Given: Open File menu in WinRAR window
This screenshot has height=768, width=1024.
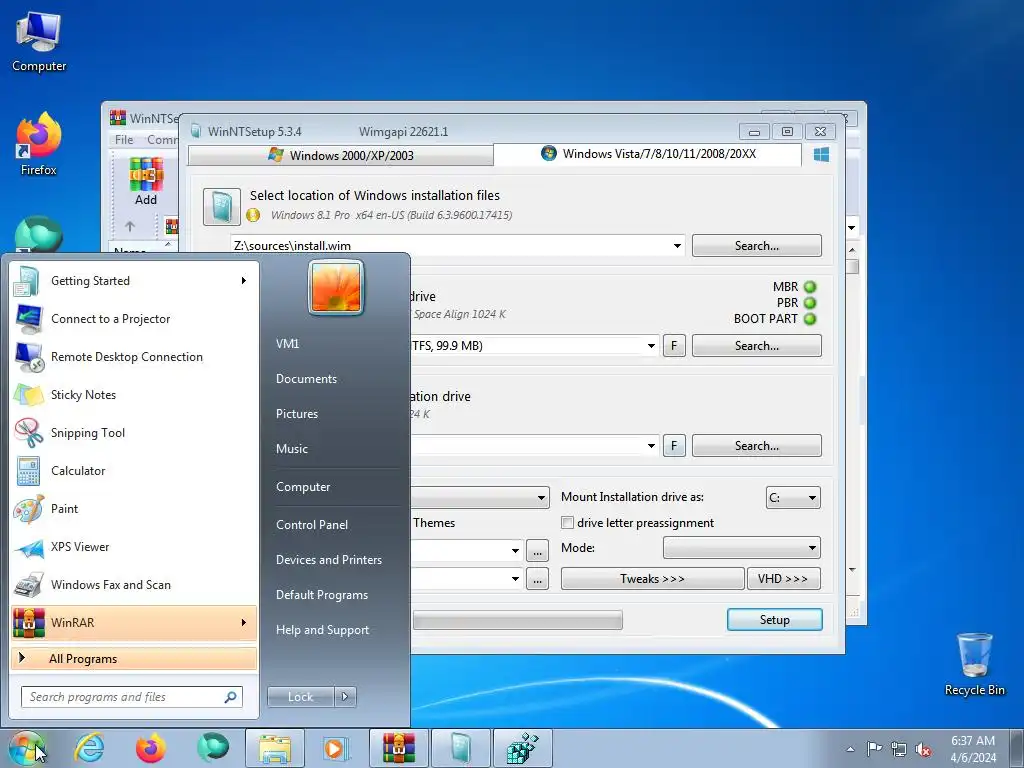Looking at the screenshot, I should (123, 140).
